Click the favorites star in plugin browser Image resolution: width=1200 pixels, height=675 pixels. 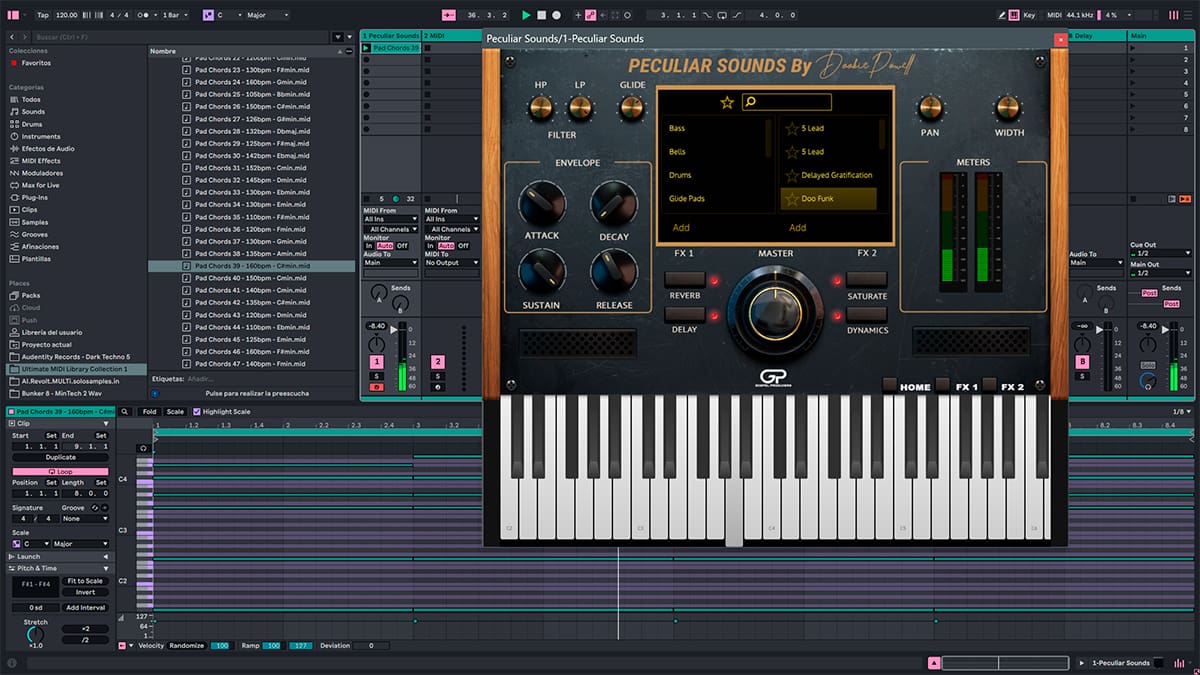(727, 102)
